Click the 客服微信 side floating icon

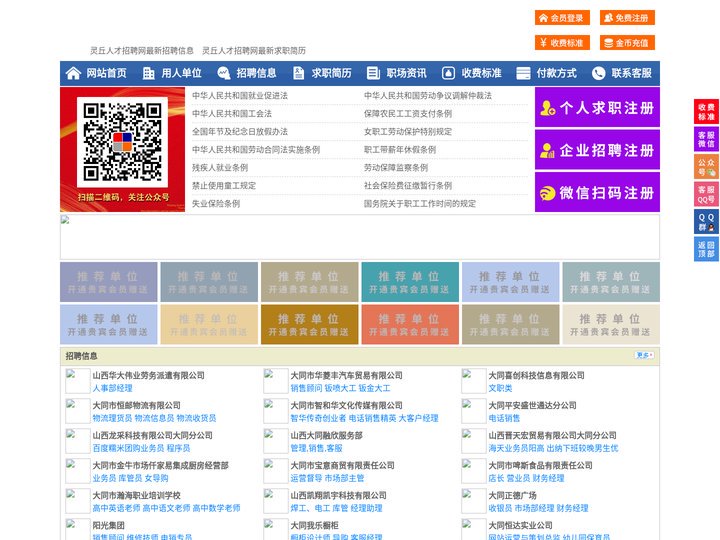[x=706, y=139]
